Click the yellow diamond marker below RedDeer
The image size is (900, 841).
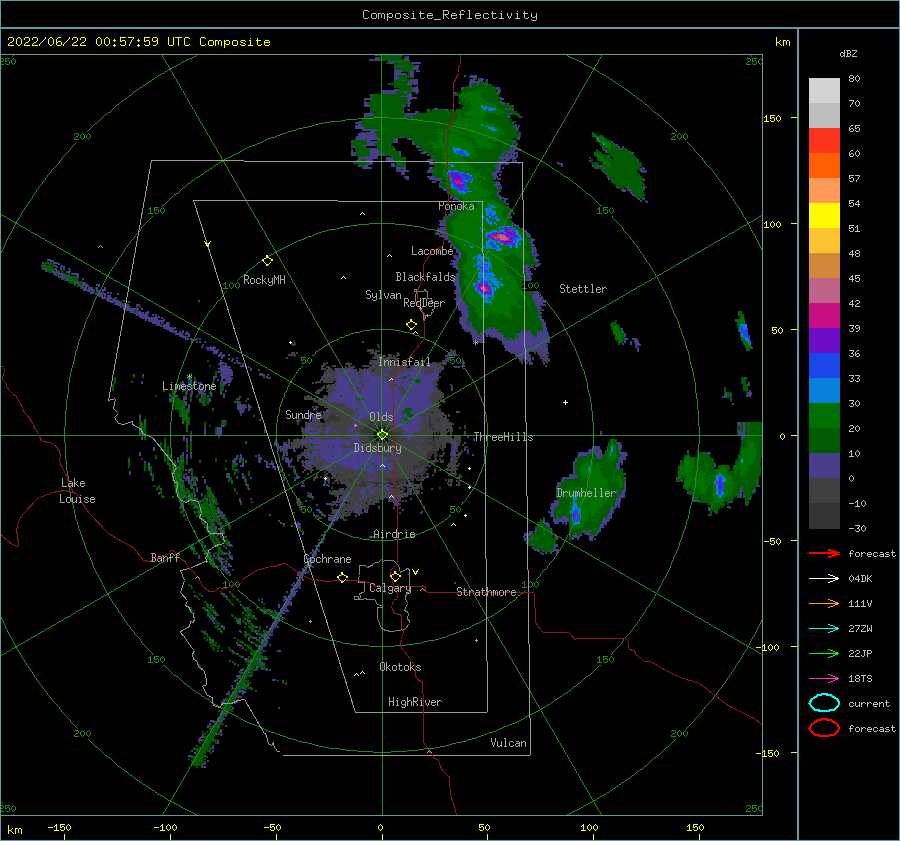click(411, 325)
